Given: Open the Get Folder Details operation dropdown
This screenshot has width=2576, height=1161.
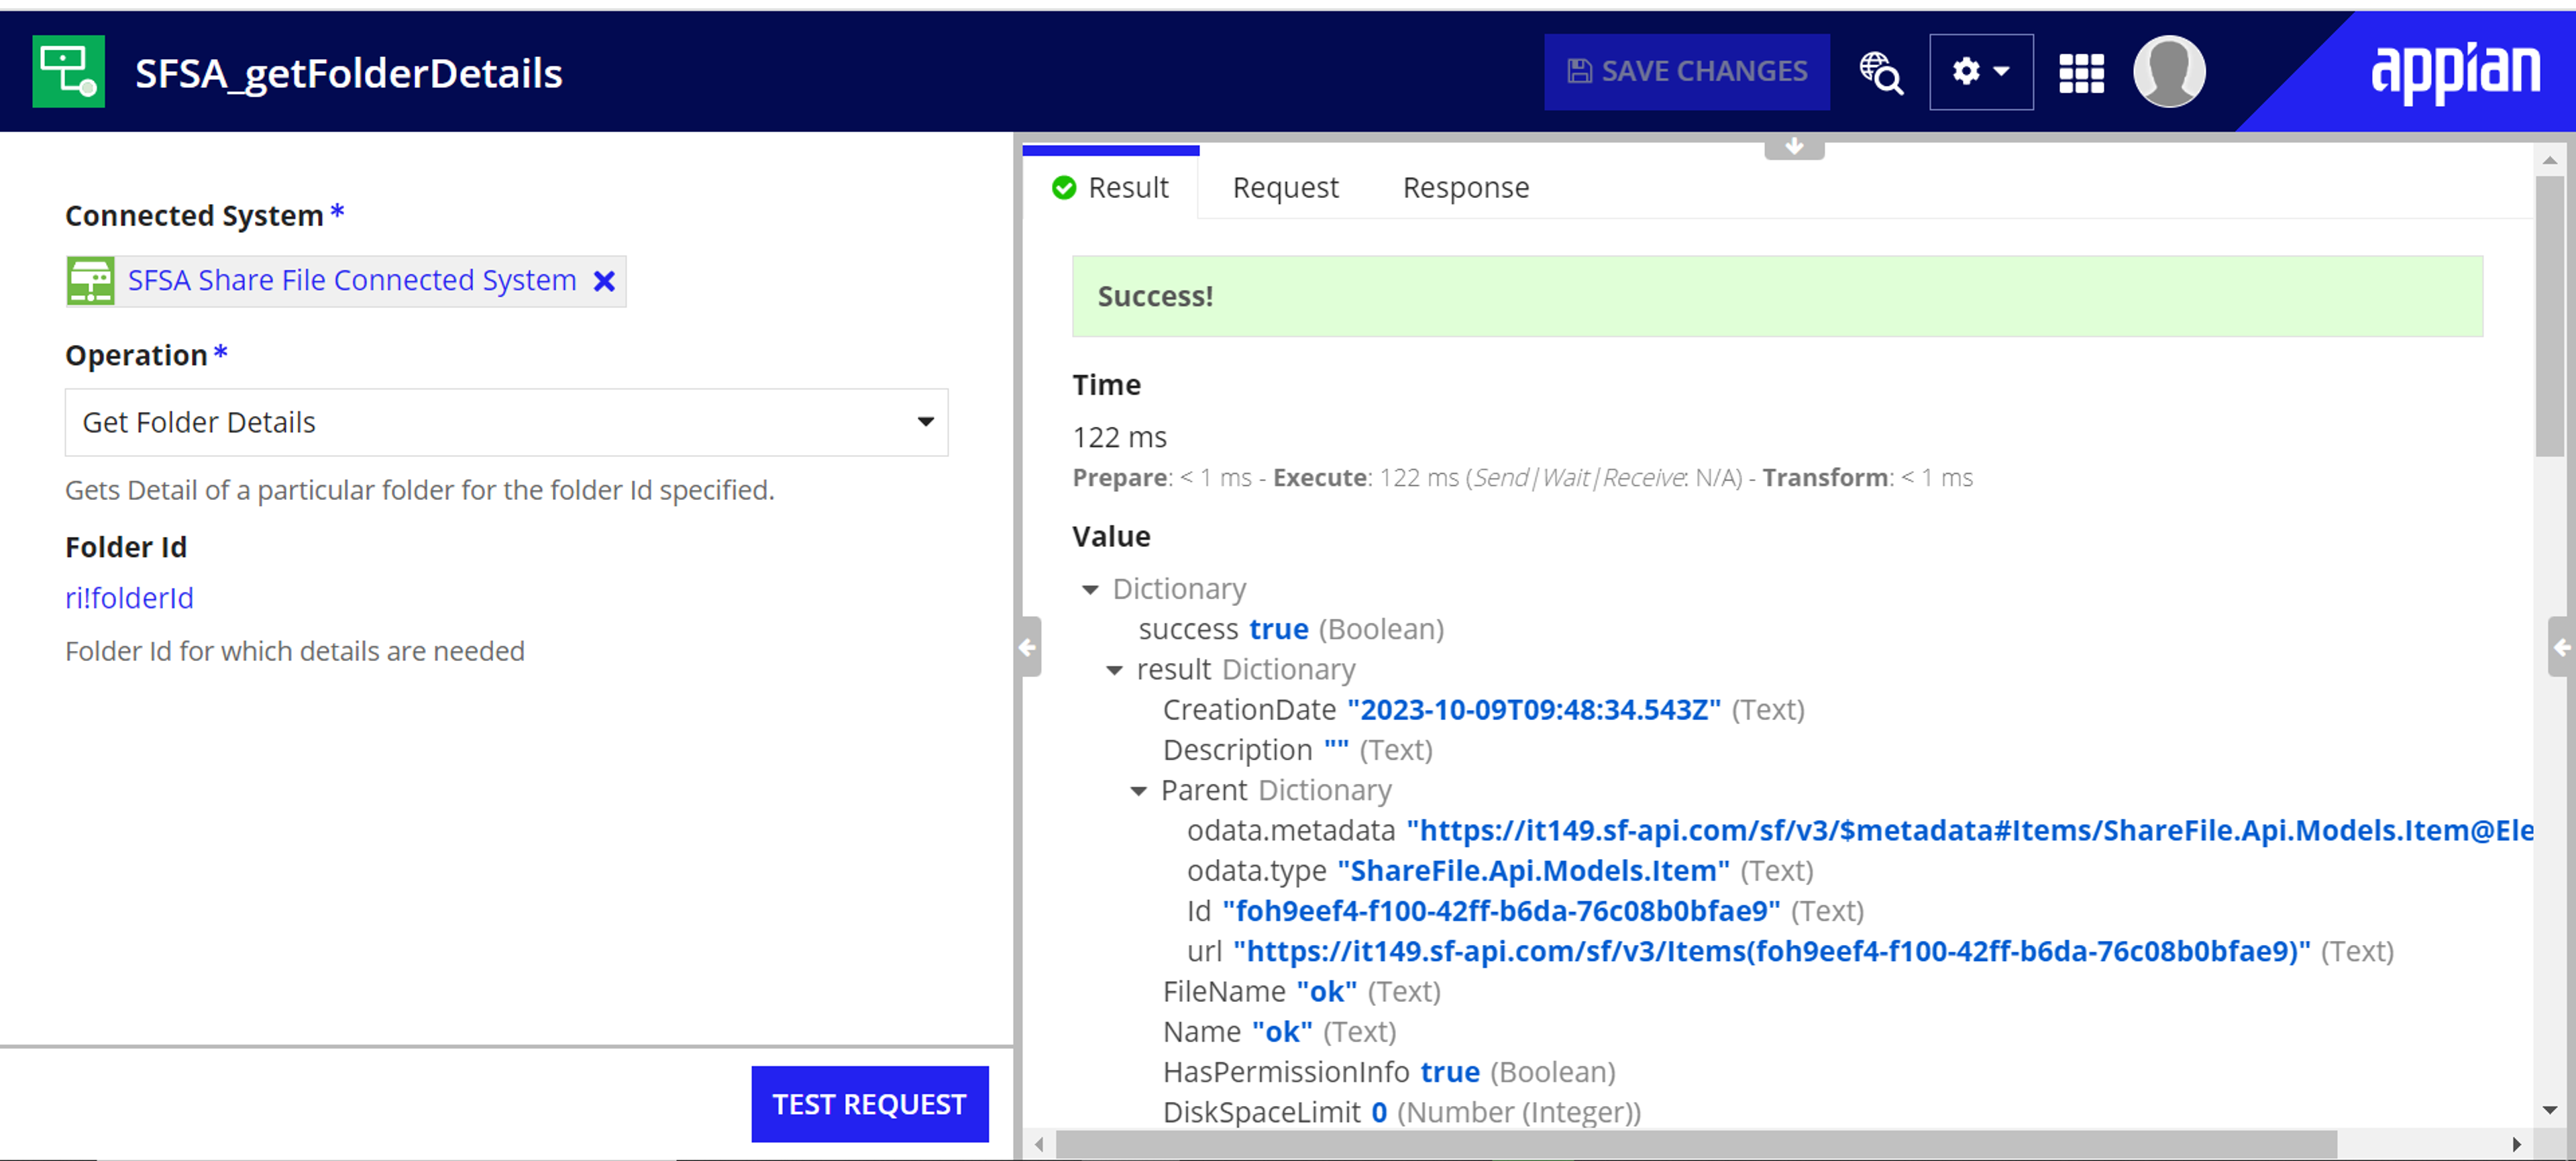Looking at the screenshot, I should click(506, 422).
